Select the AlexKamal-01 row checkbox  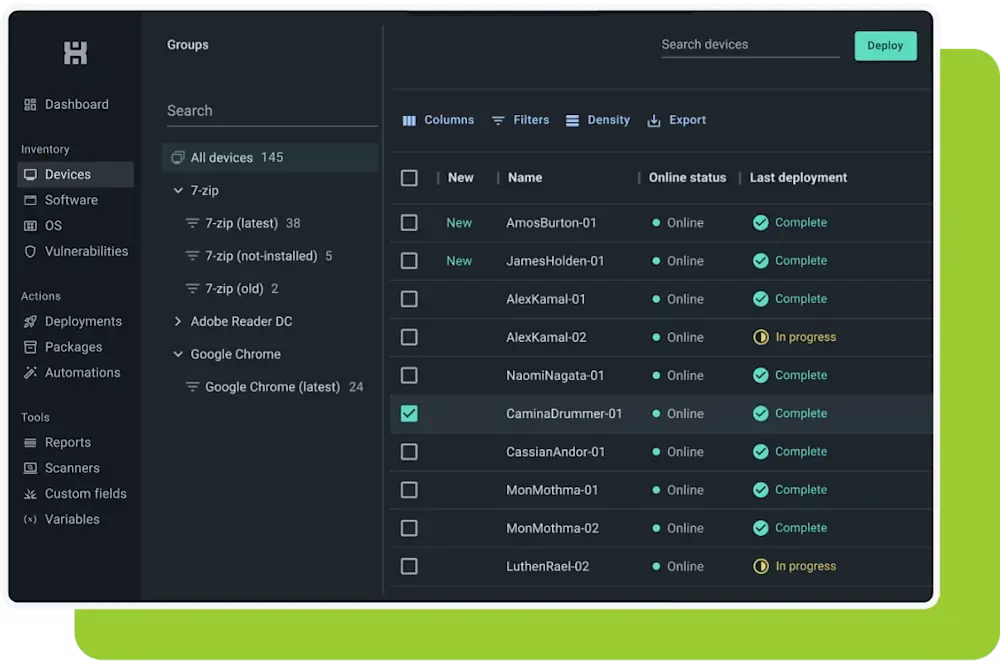pos(409,299)
